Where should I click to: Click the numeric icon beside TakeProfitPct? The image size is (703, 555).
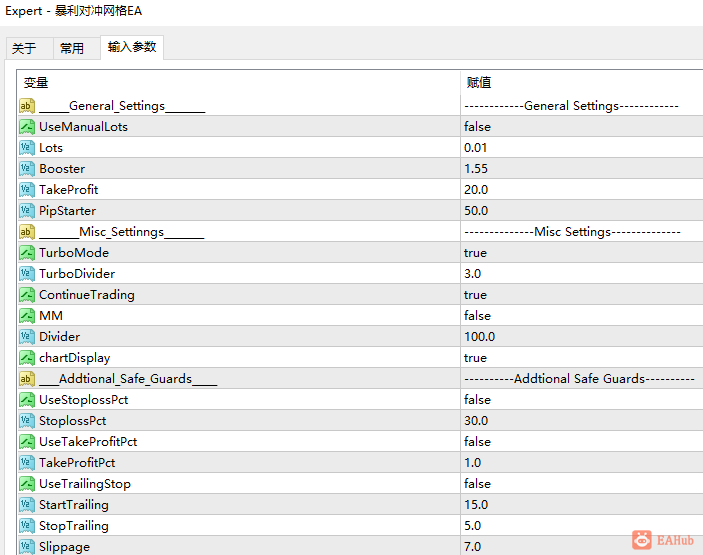click(27, 463)
